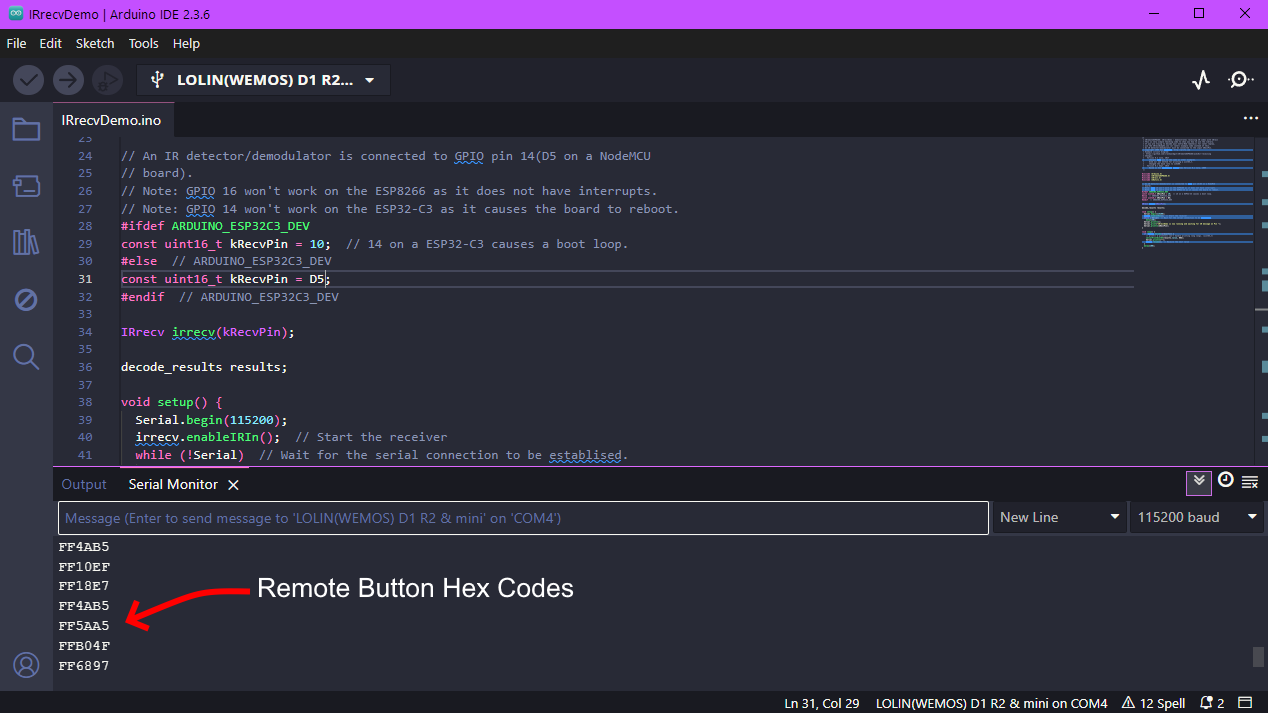Click the Arduino logo in title bar
The width and height of the screenshot is (1268, 713).
[x=15, y=15]
